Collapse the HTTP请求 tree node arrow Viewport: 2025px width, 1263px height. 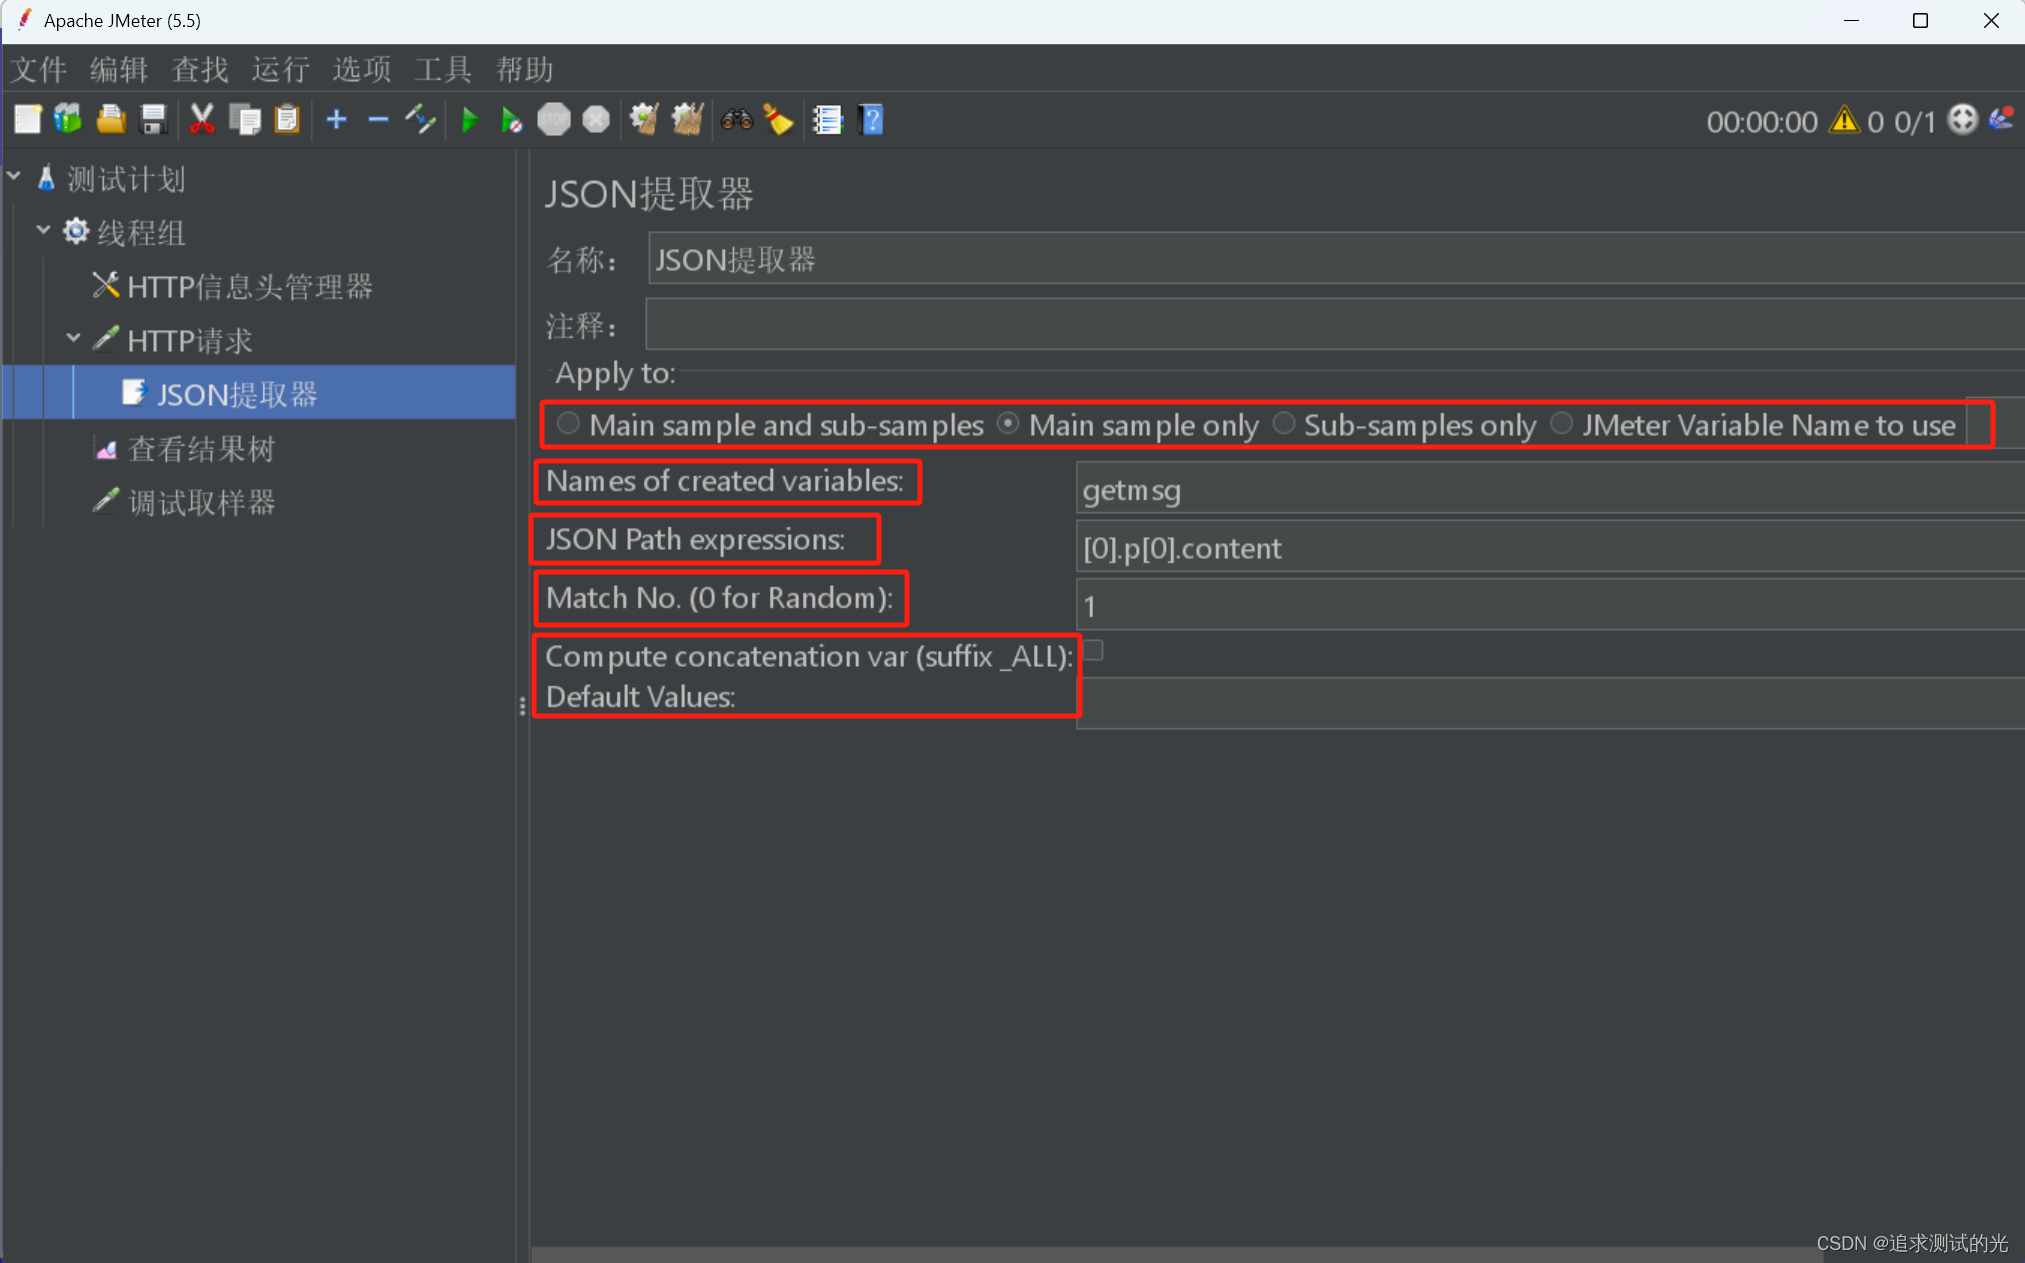(x=73, y=339)
